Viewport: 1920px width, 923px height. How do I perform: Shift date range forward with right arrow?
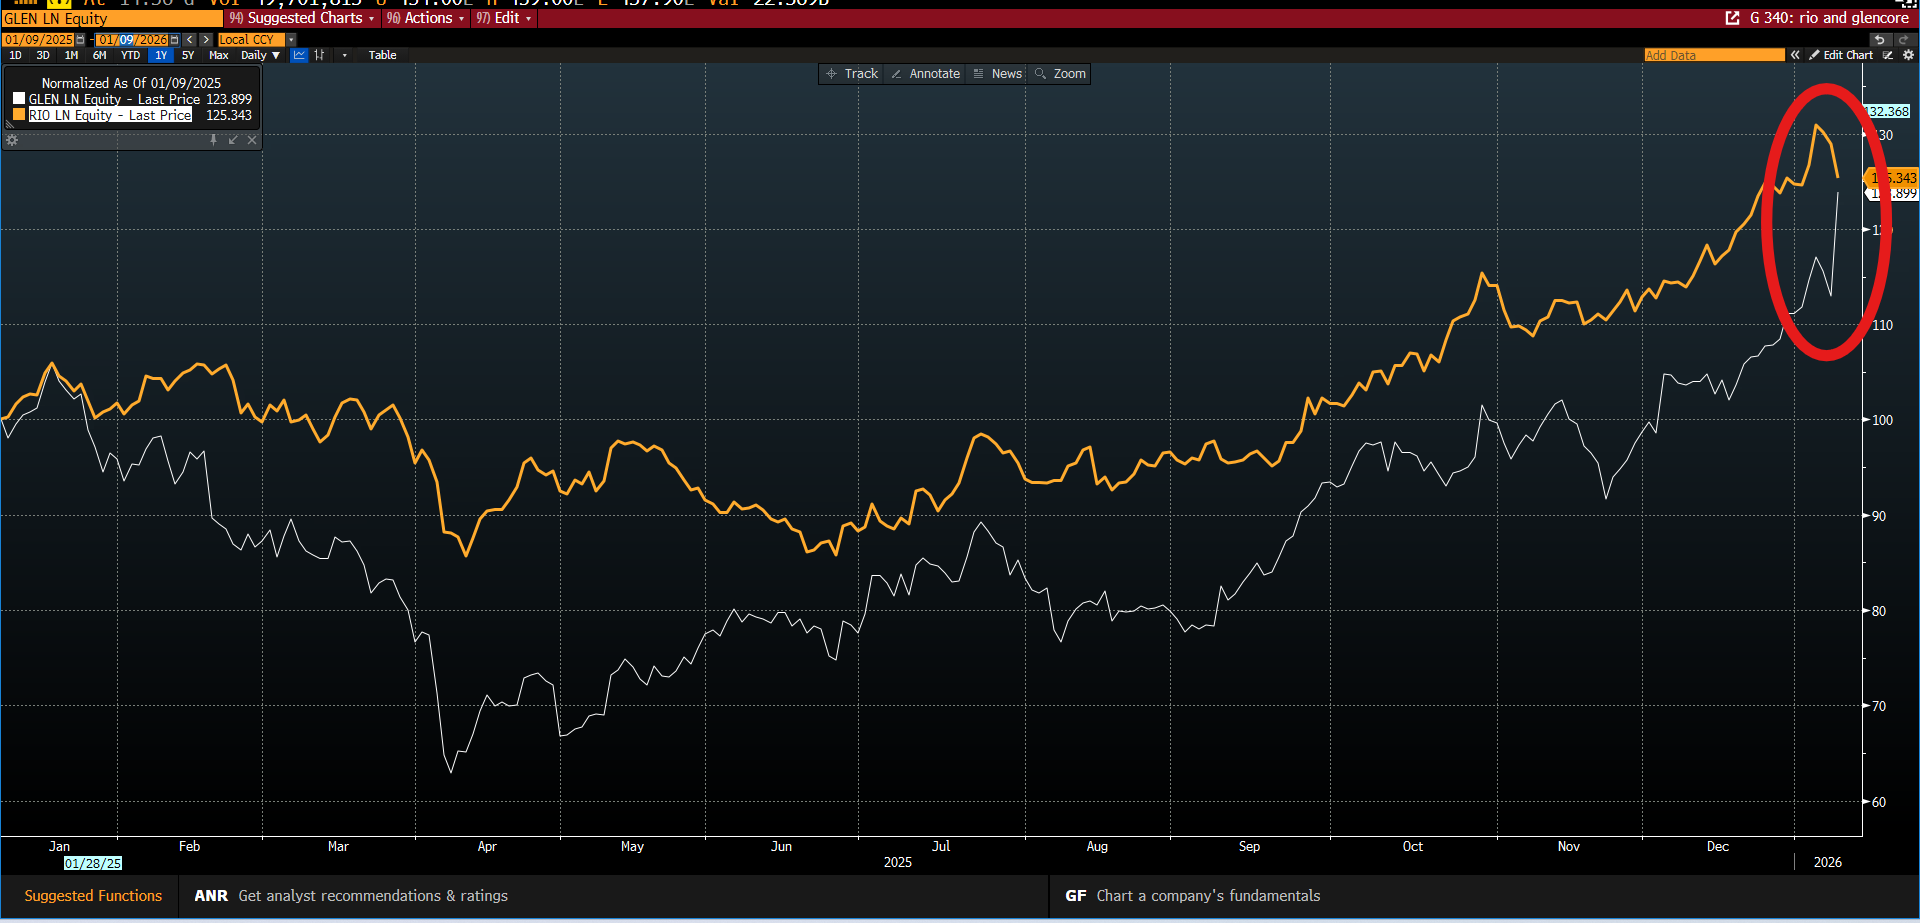click(206, 40)
